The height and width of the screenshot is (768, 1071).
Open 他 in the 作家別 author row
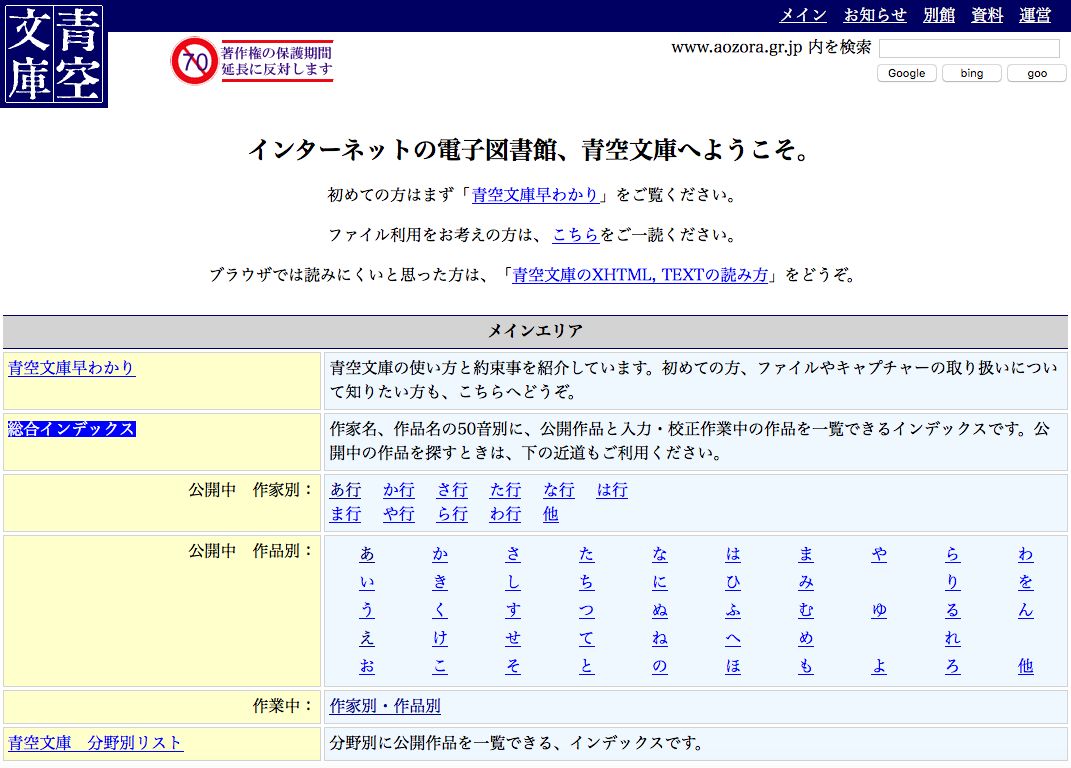(551, 514)
